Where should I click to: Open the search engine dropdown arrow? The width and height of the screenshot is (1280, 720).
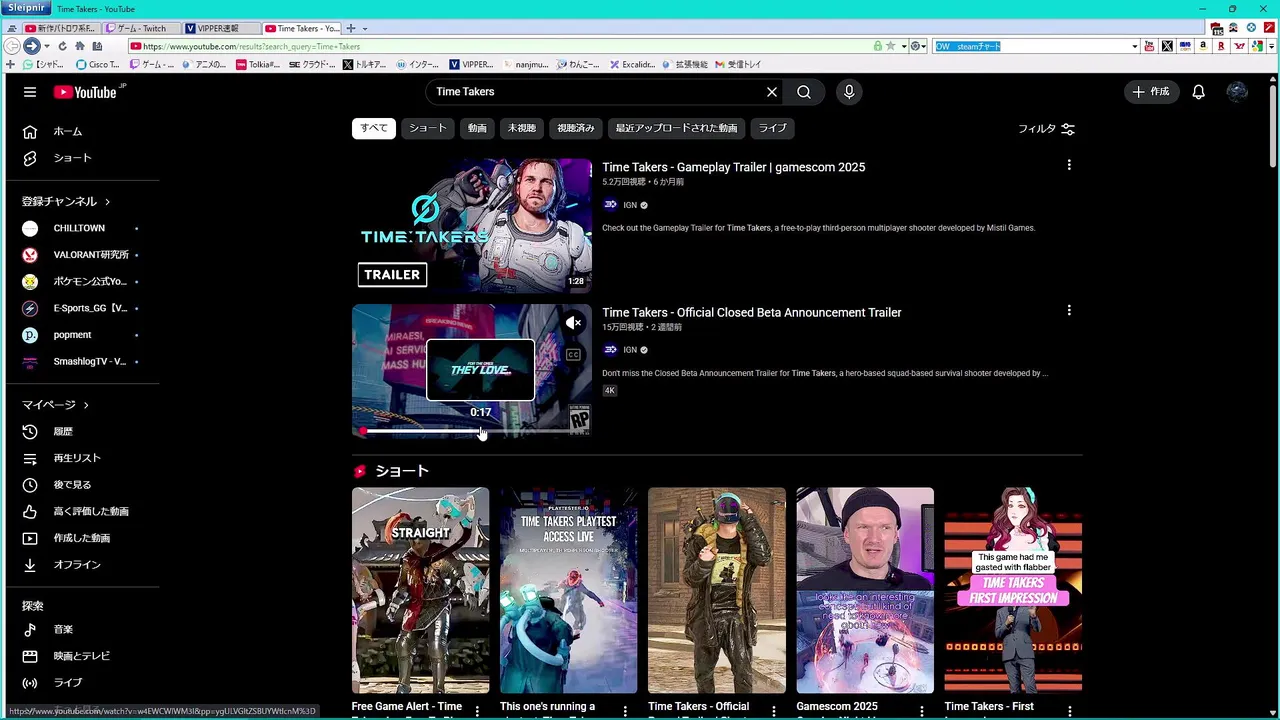[x=1134, y=46]
